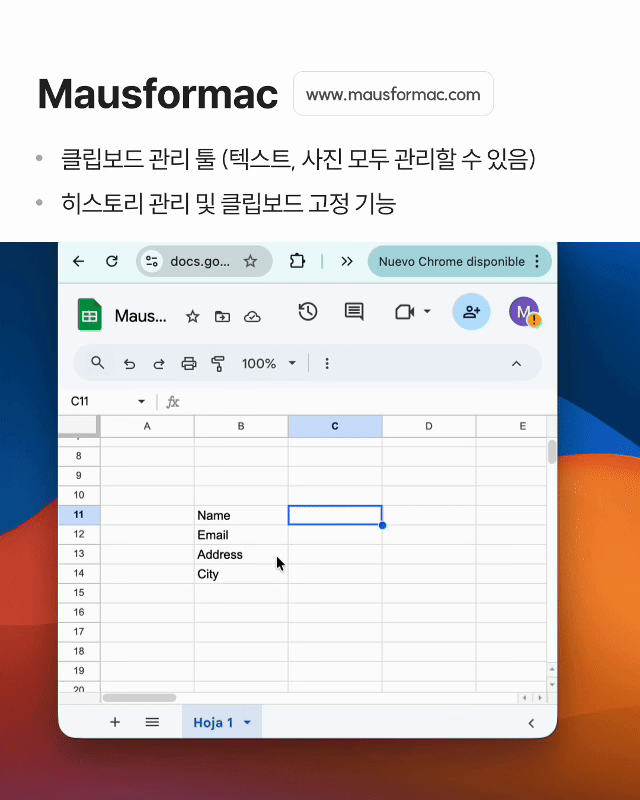Click the cell containing Address

pyautogui.click(x=241, y=554)
